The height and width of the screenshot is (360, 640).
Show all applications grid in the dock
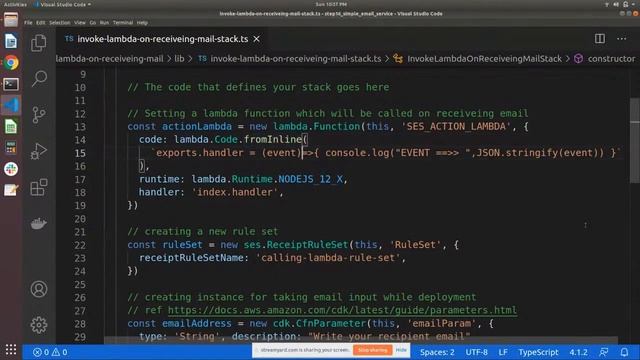click(11, 349)
